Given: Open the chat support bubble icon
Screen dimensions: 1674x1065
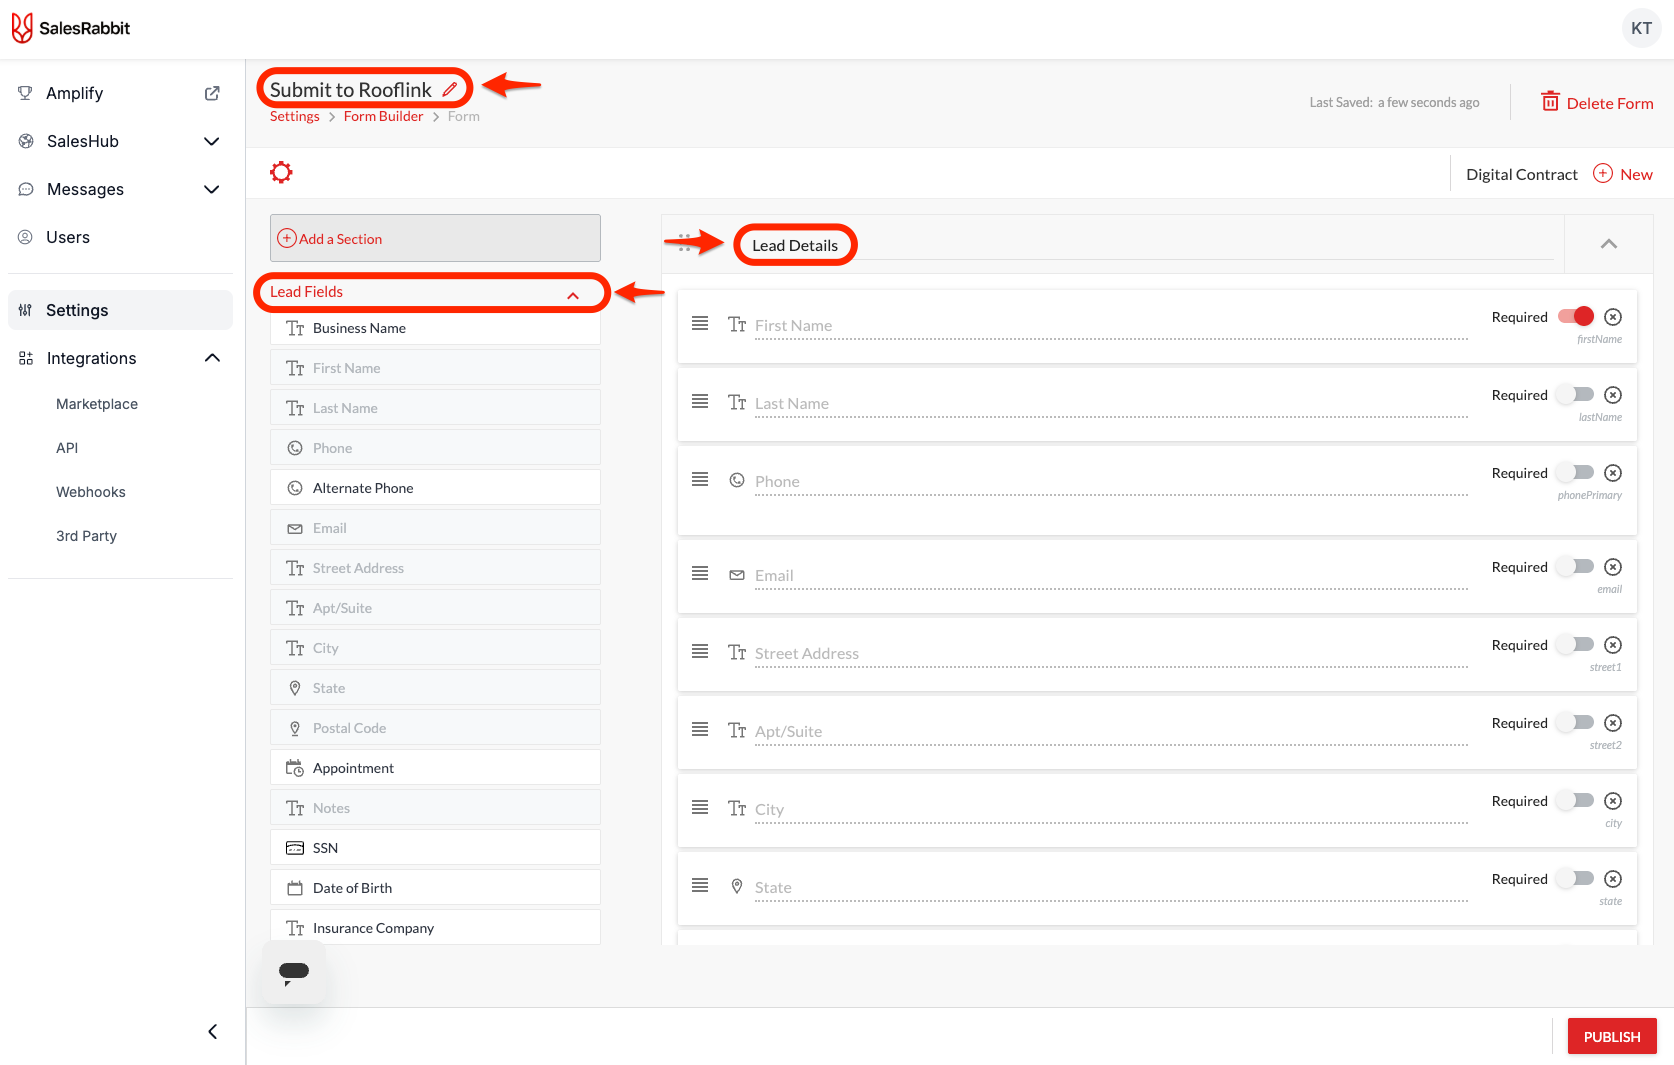Looking at the screenshot, I should coord(294,972).
